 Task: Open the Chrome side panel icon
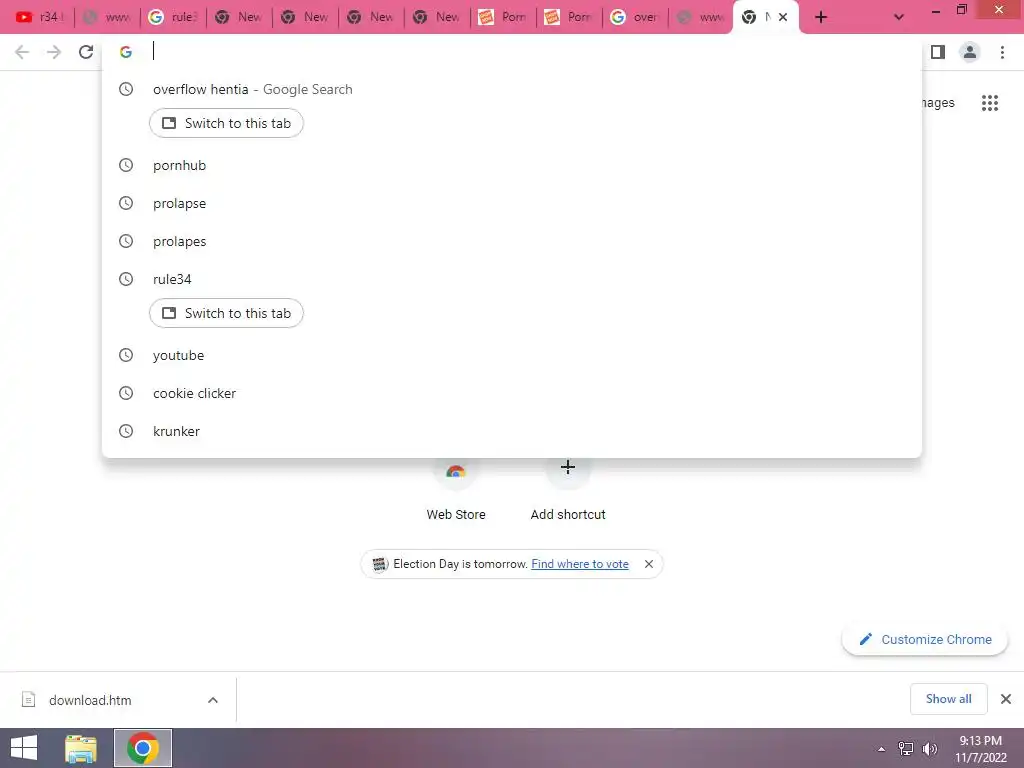[938, 52]
